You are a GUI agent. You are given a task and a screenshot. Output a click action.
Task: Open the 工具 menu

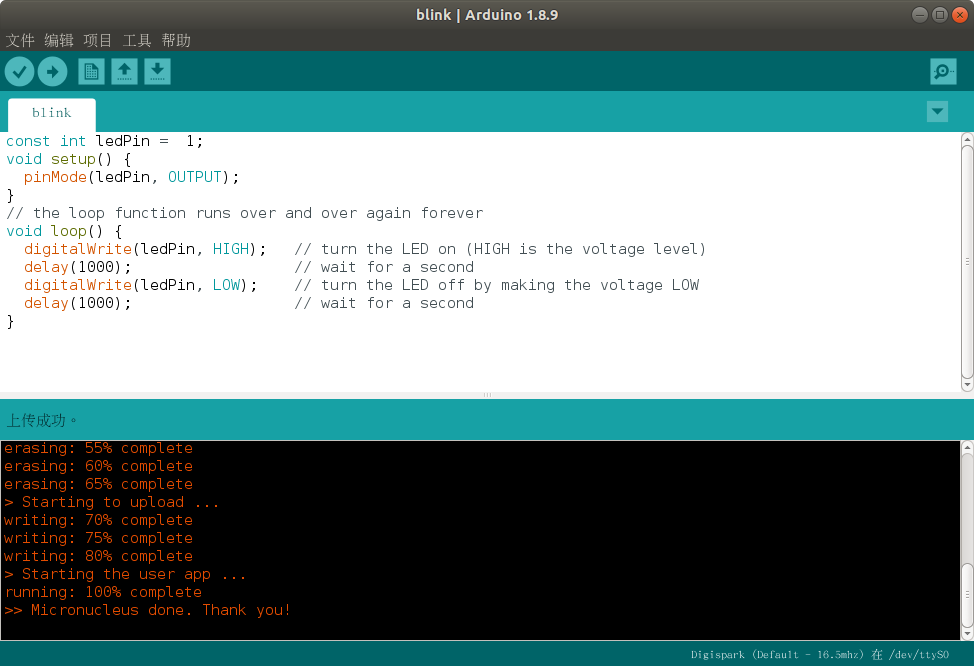pyautogui.click(x=137, y=40)
